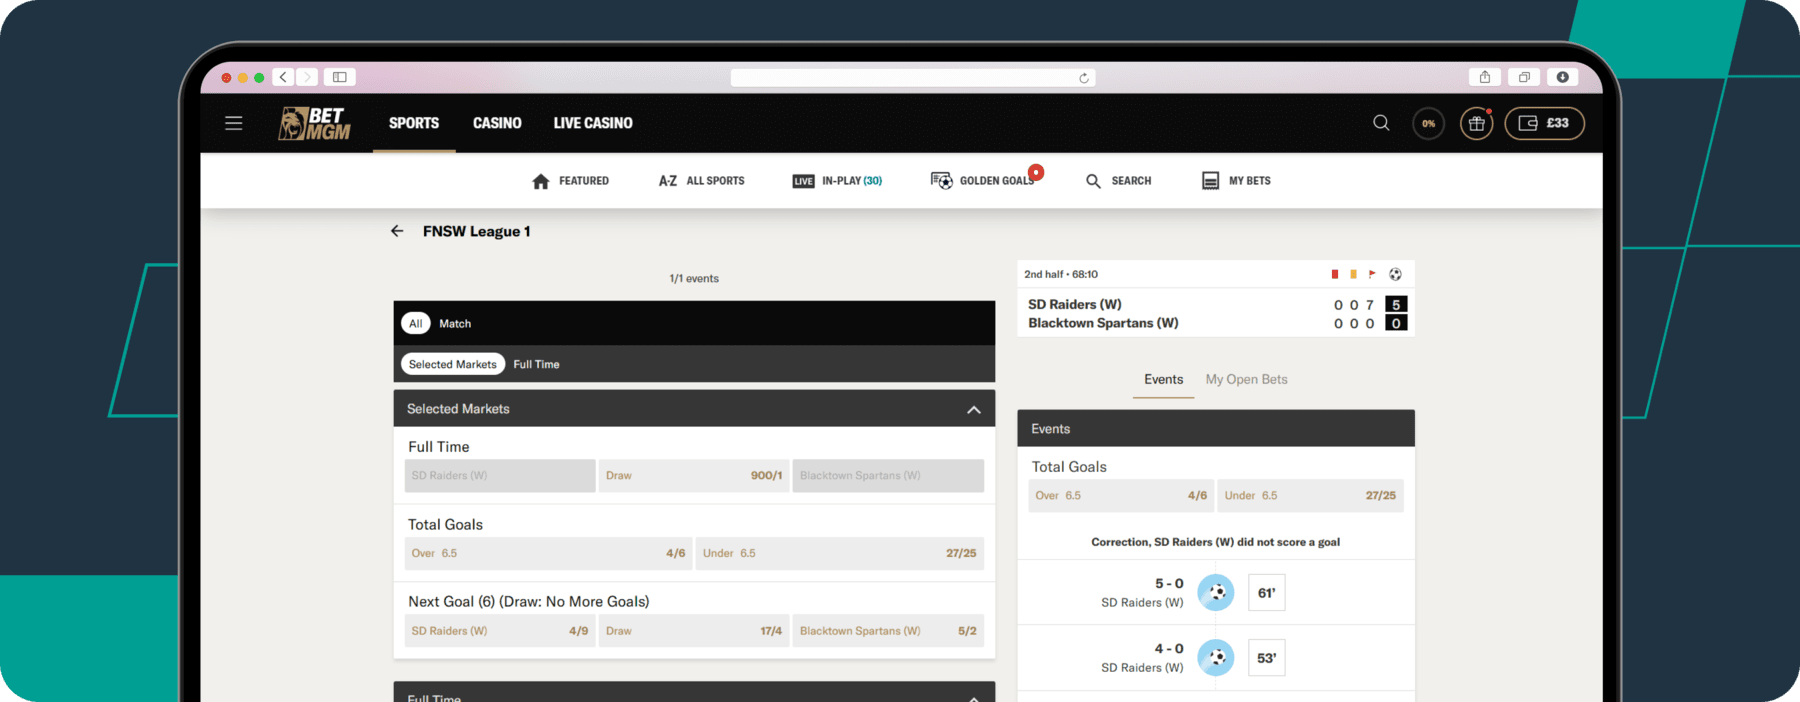Open the hamburger menu
This screenshot has width=1800, height=702.
coord(234,123)
